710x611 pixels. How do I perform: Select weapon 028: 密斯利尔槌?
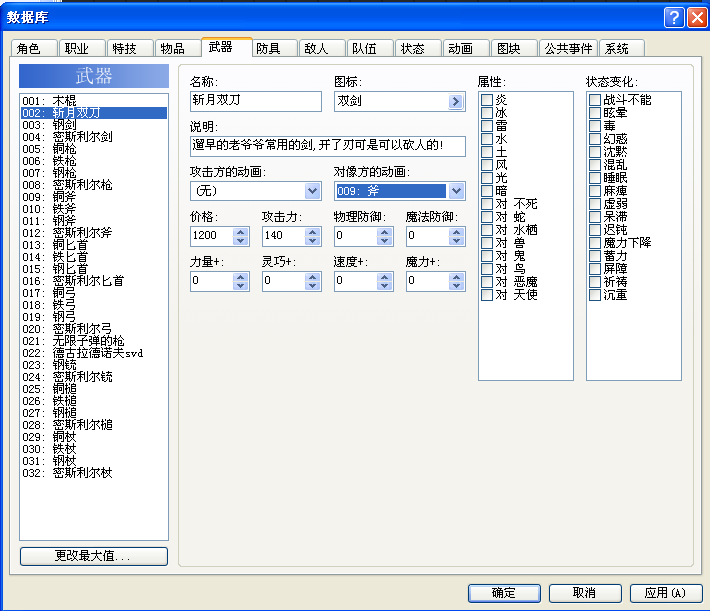94,425
